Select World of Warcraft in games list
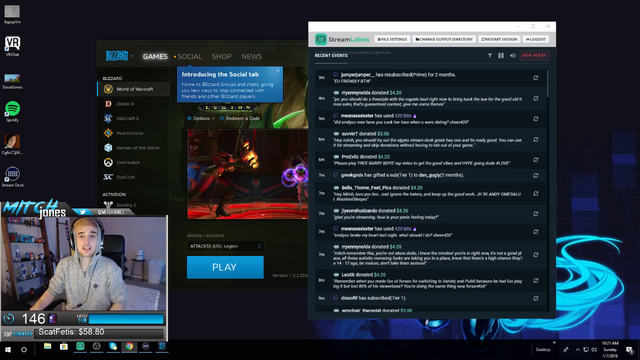Viewport: 640px width, 360px height. [x=134, y=89]
